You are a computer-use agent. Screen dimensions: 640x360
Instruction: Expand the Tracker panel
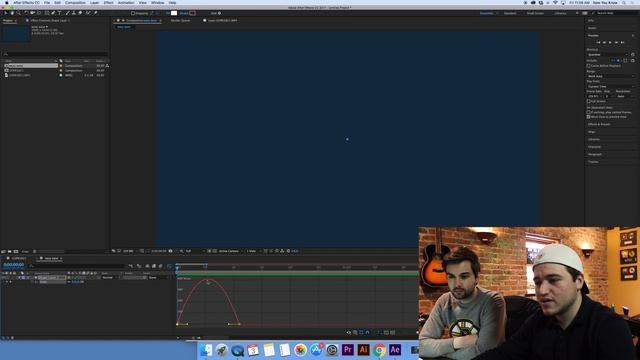(x=593, y=162)
